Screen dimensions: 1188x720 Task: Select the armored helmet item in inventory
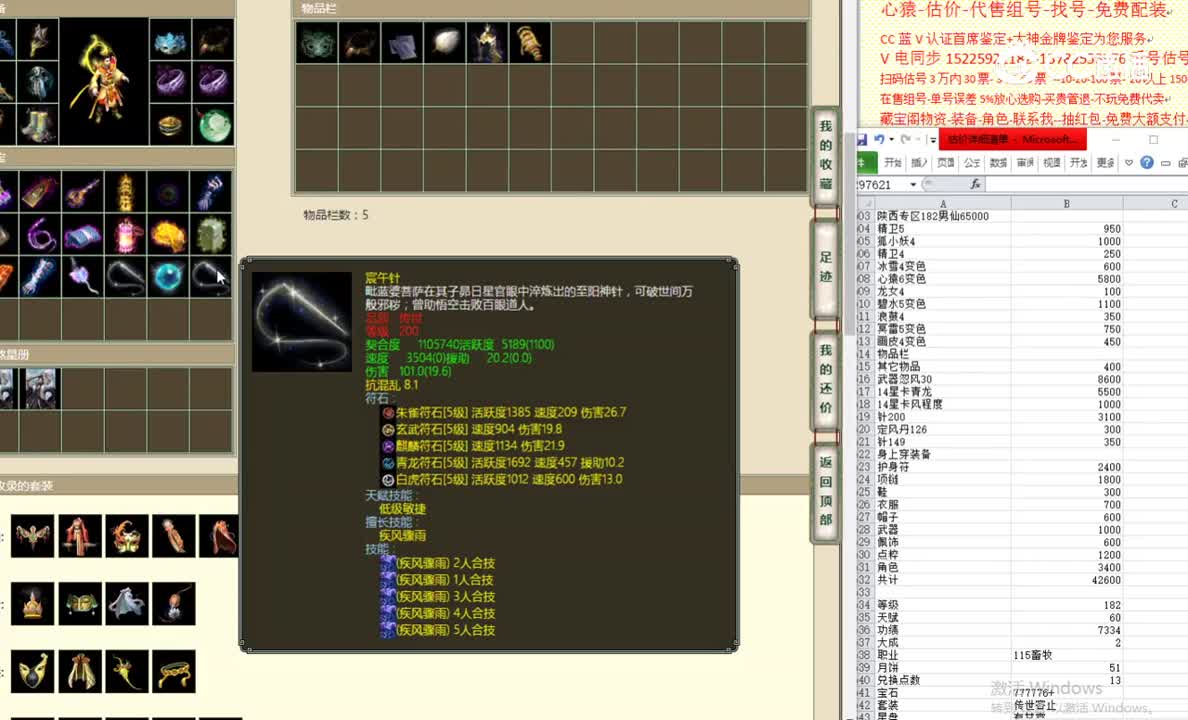tap(487, 42)
